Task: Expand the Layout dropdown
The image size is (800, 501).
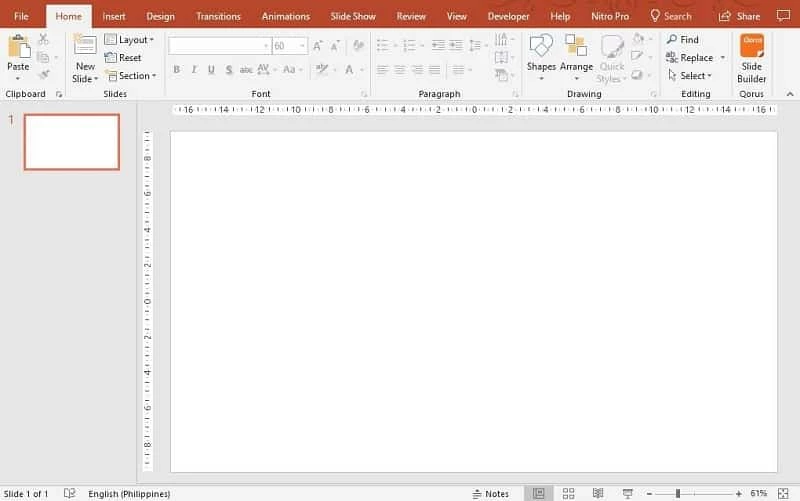Action: [x=130, y=40]
